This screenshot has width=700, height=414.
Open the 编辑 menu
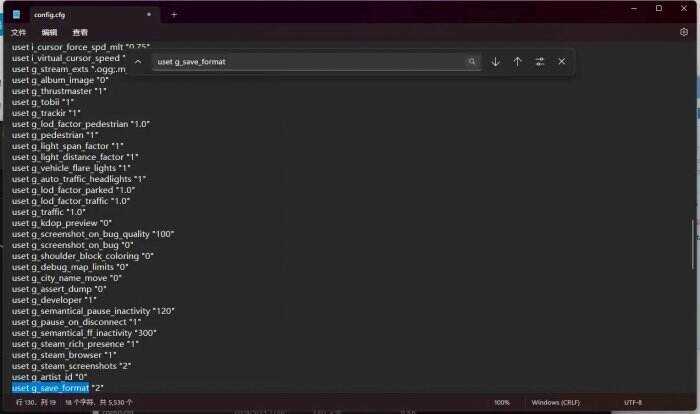tap(49, 33)
